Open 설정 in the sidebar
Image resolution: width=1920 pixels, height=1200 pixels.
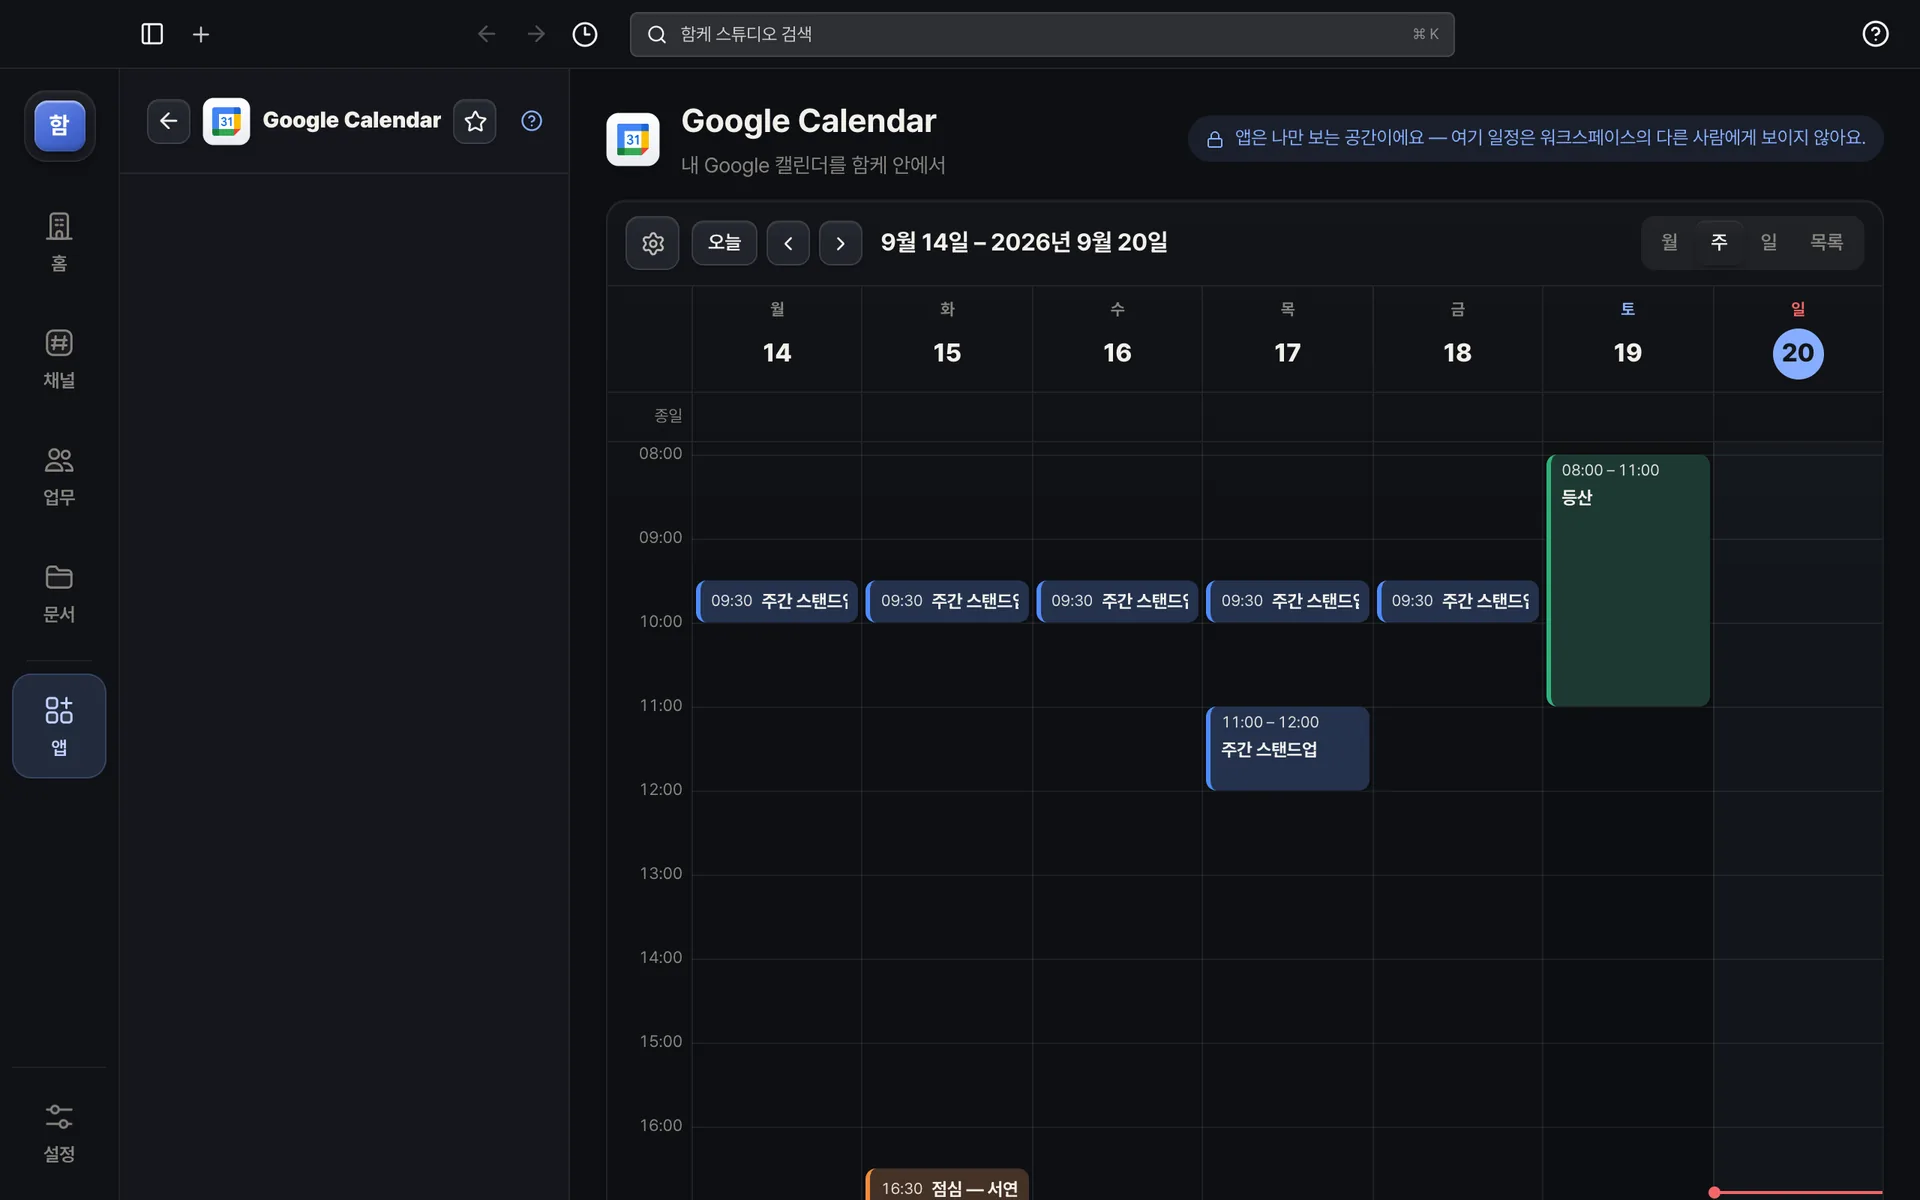click(x=59, y=1133)
